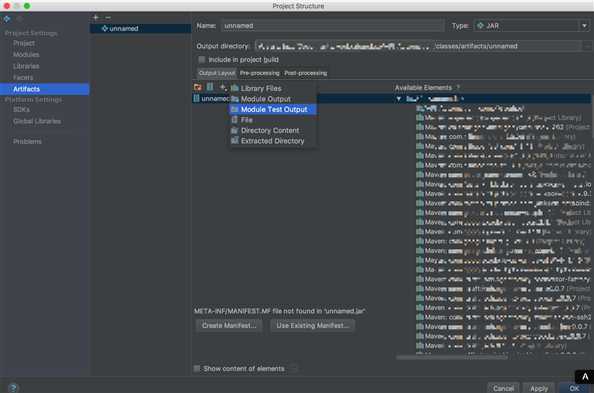Click the back navigation arrow icon
Viewport: 594px width, 393px height.
coord(7,19)
